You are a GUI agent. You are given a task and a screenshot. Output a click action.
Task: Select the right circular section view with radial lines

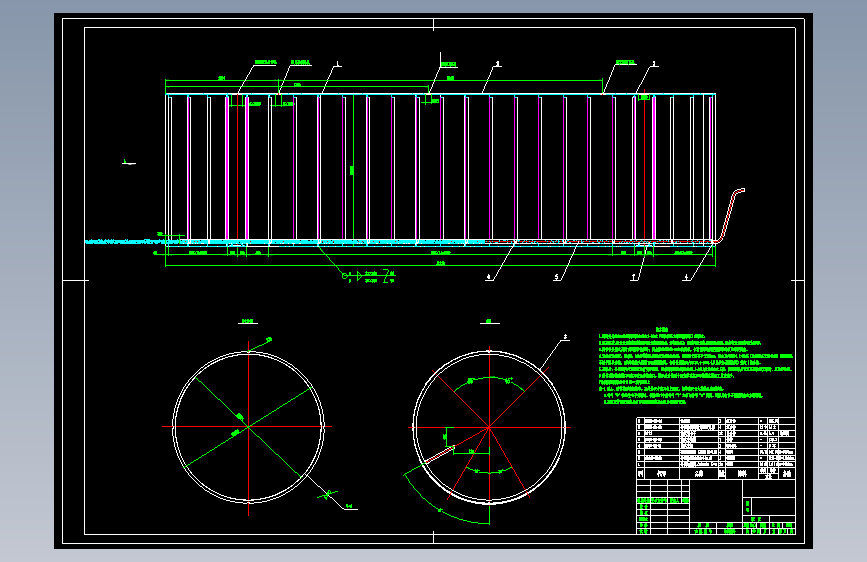click(x=489, y=427)
